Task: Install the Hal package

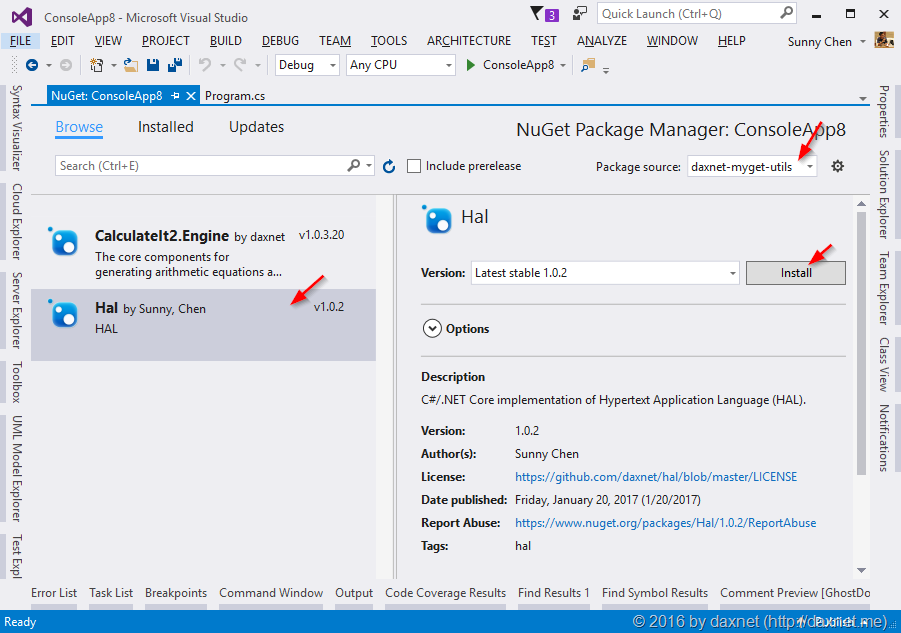Action: pos(796,273)
